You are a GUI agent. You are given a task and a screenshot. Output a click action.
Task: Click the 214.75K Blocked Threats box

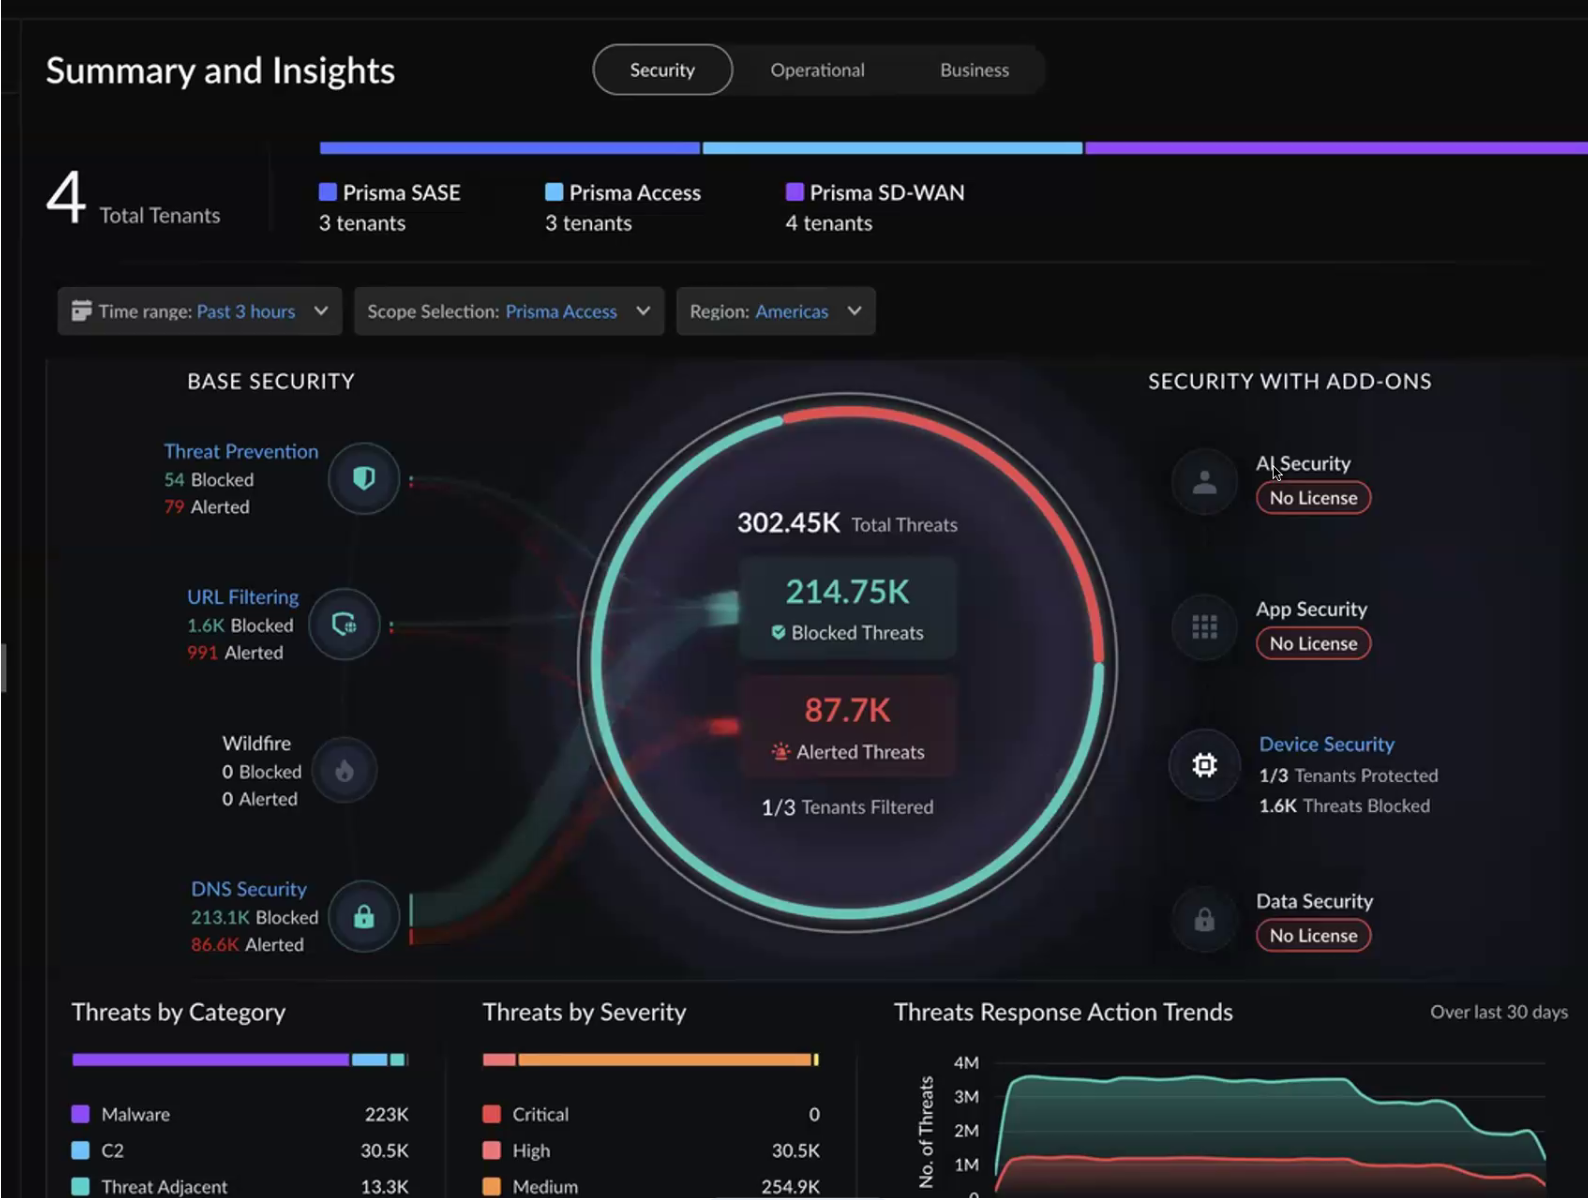848,608
